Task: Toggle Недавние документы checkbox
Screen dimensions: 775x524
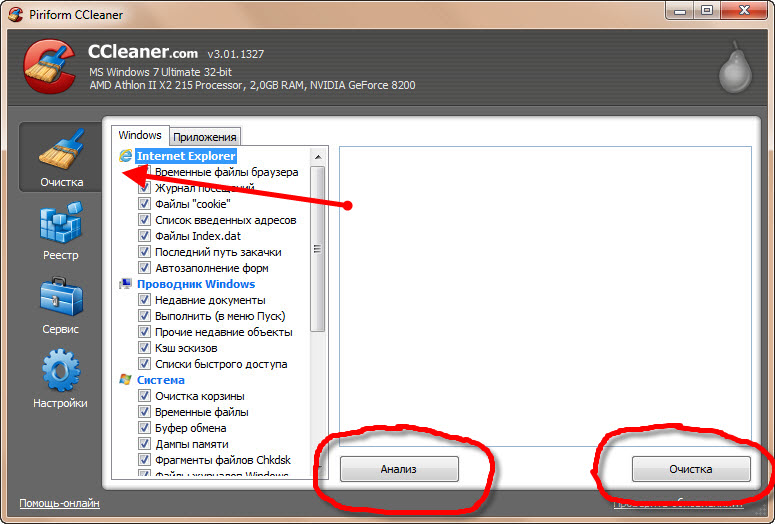Action: (x=144, y=300)
